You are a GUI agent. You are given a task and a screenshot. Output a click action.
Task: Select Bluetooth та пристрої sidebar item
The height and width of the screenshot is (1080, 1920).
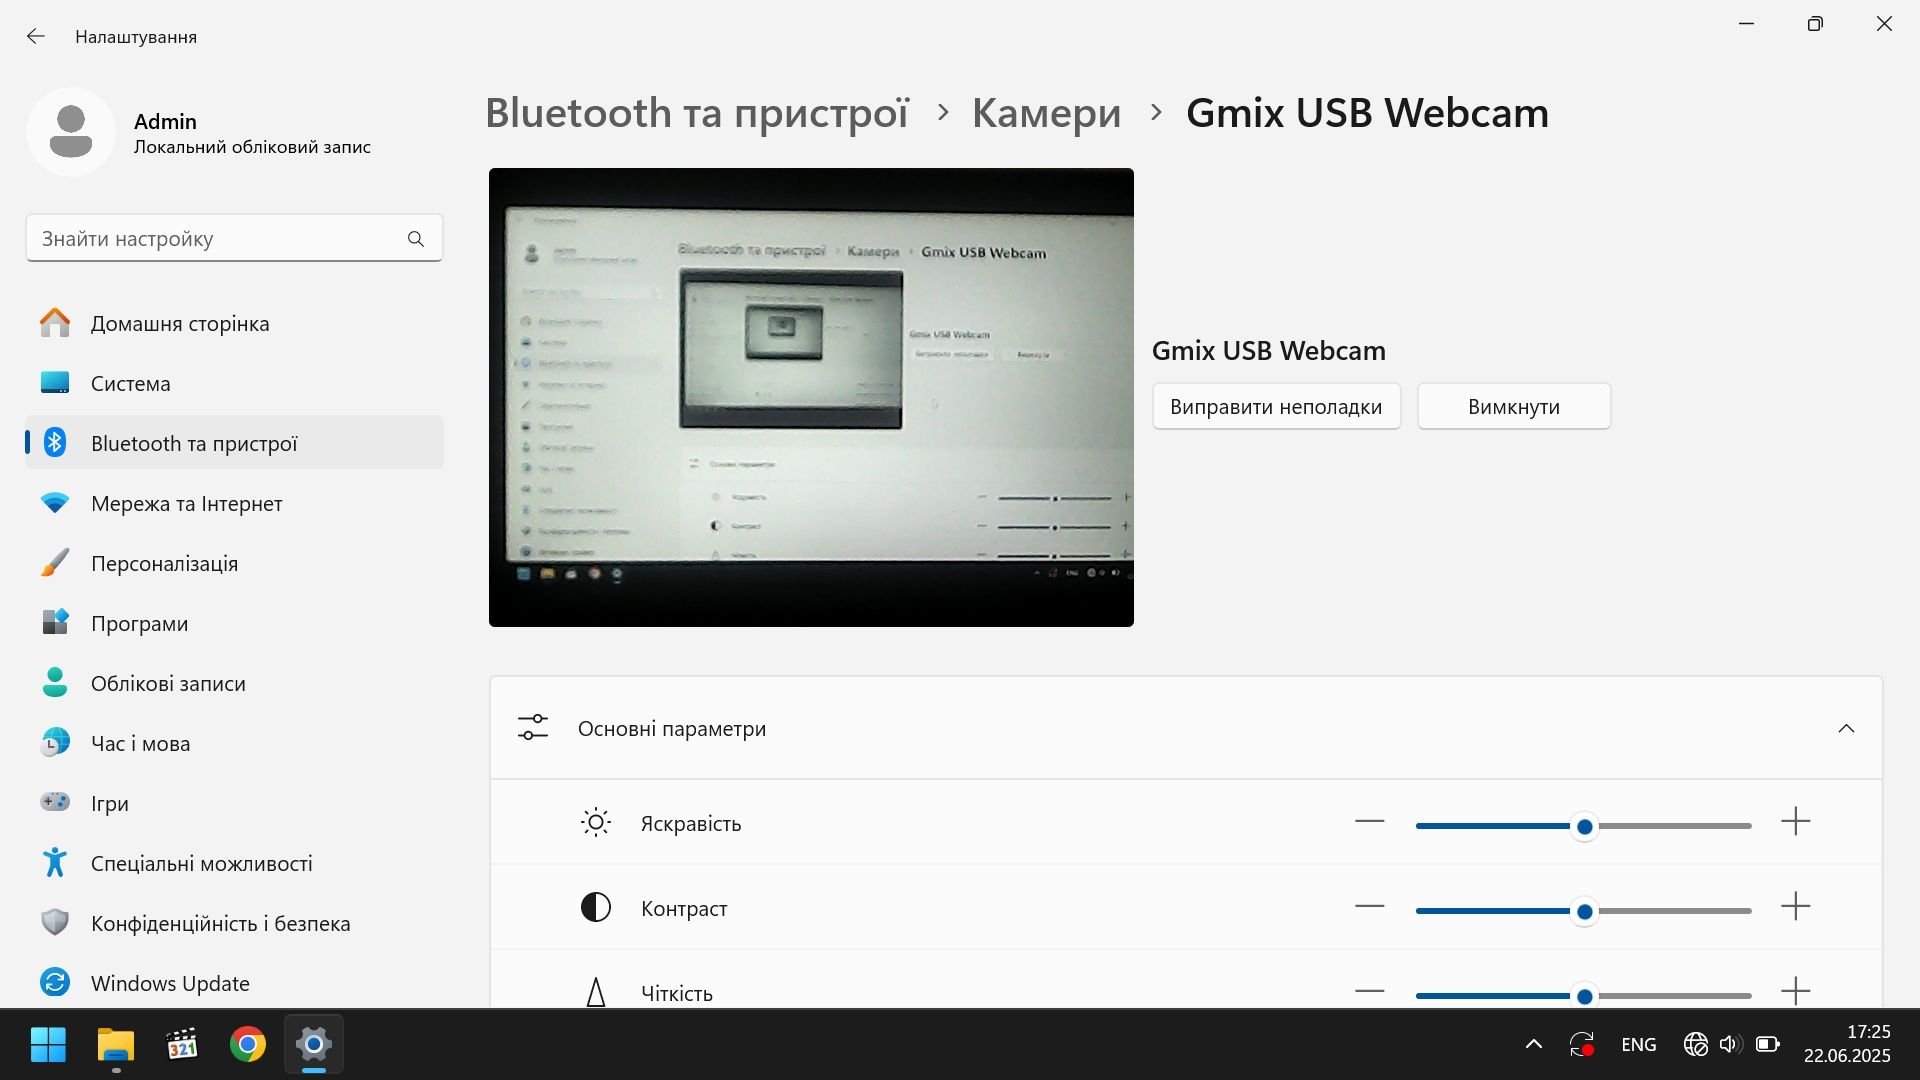(x=234, y=443)
